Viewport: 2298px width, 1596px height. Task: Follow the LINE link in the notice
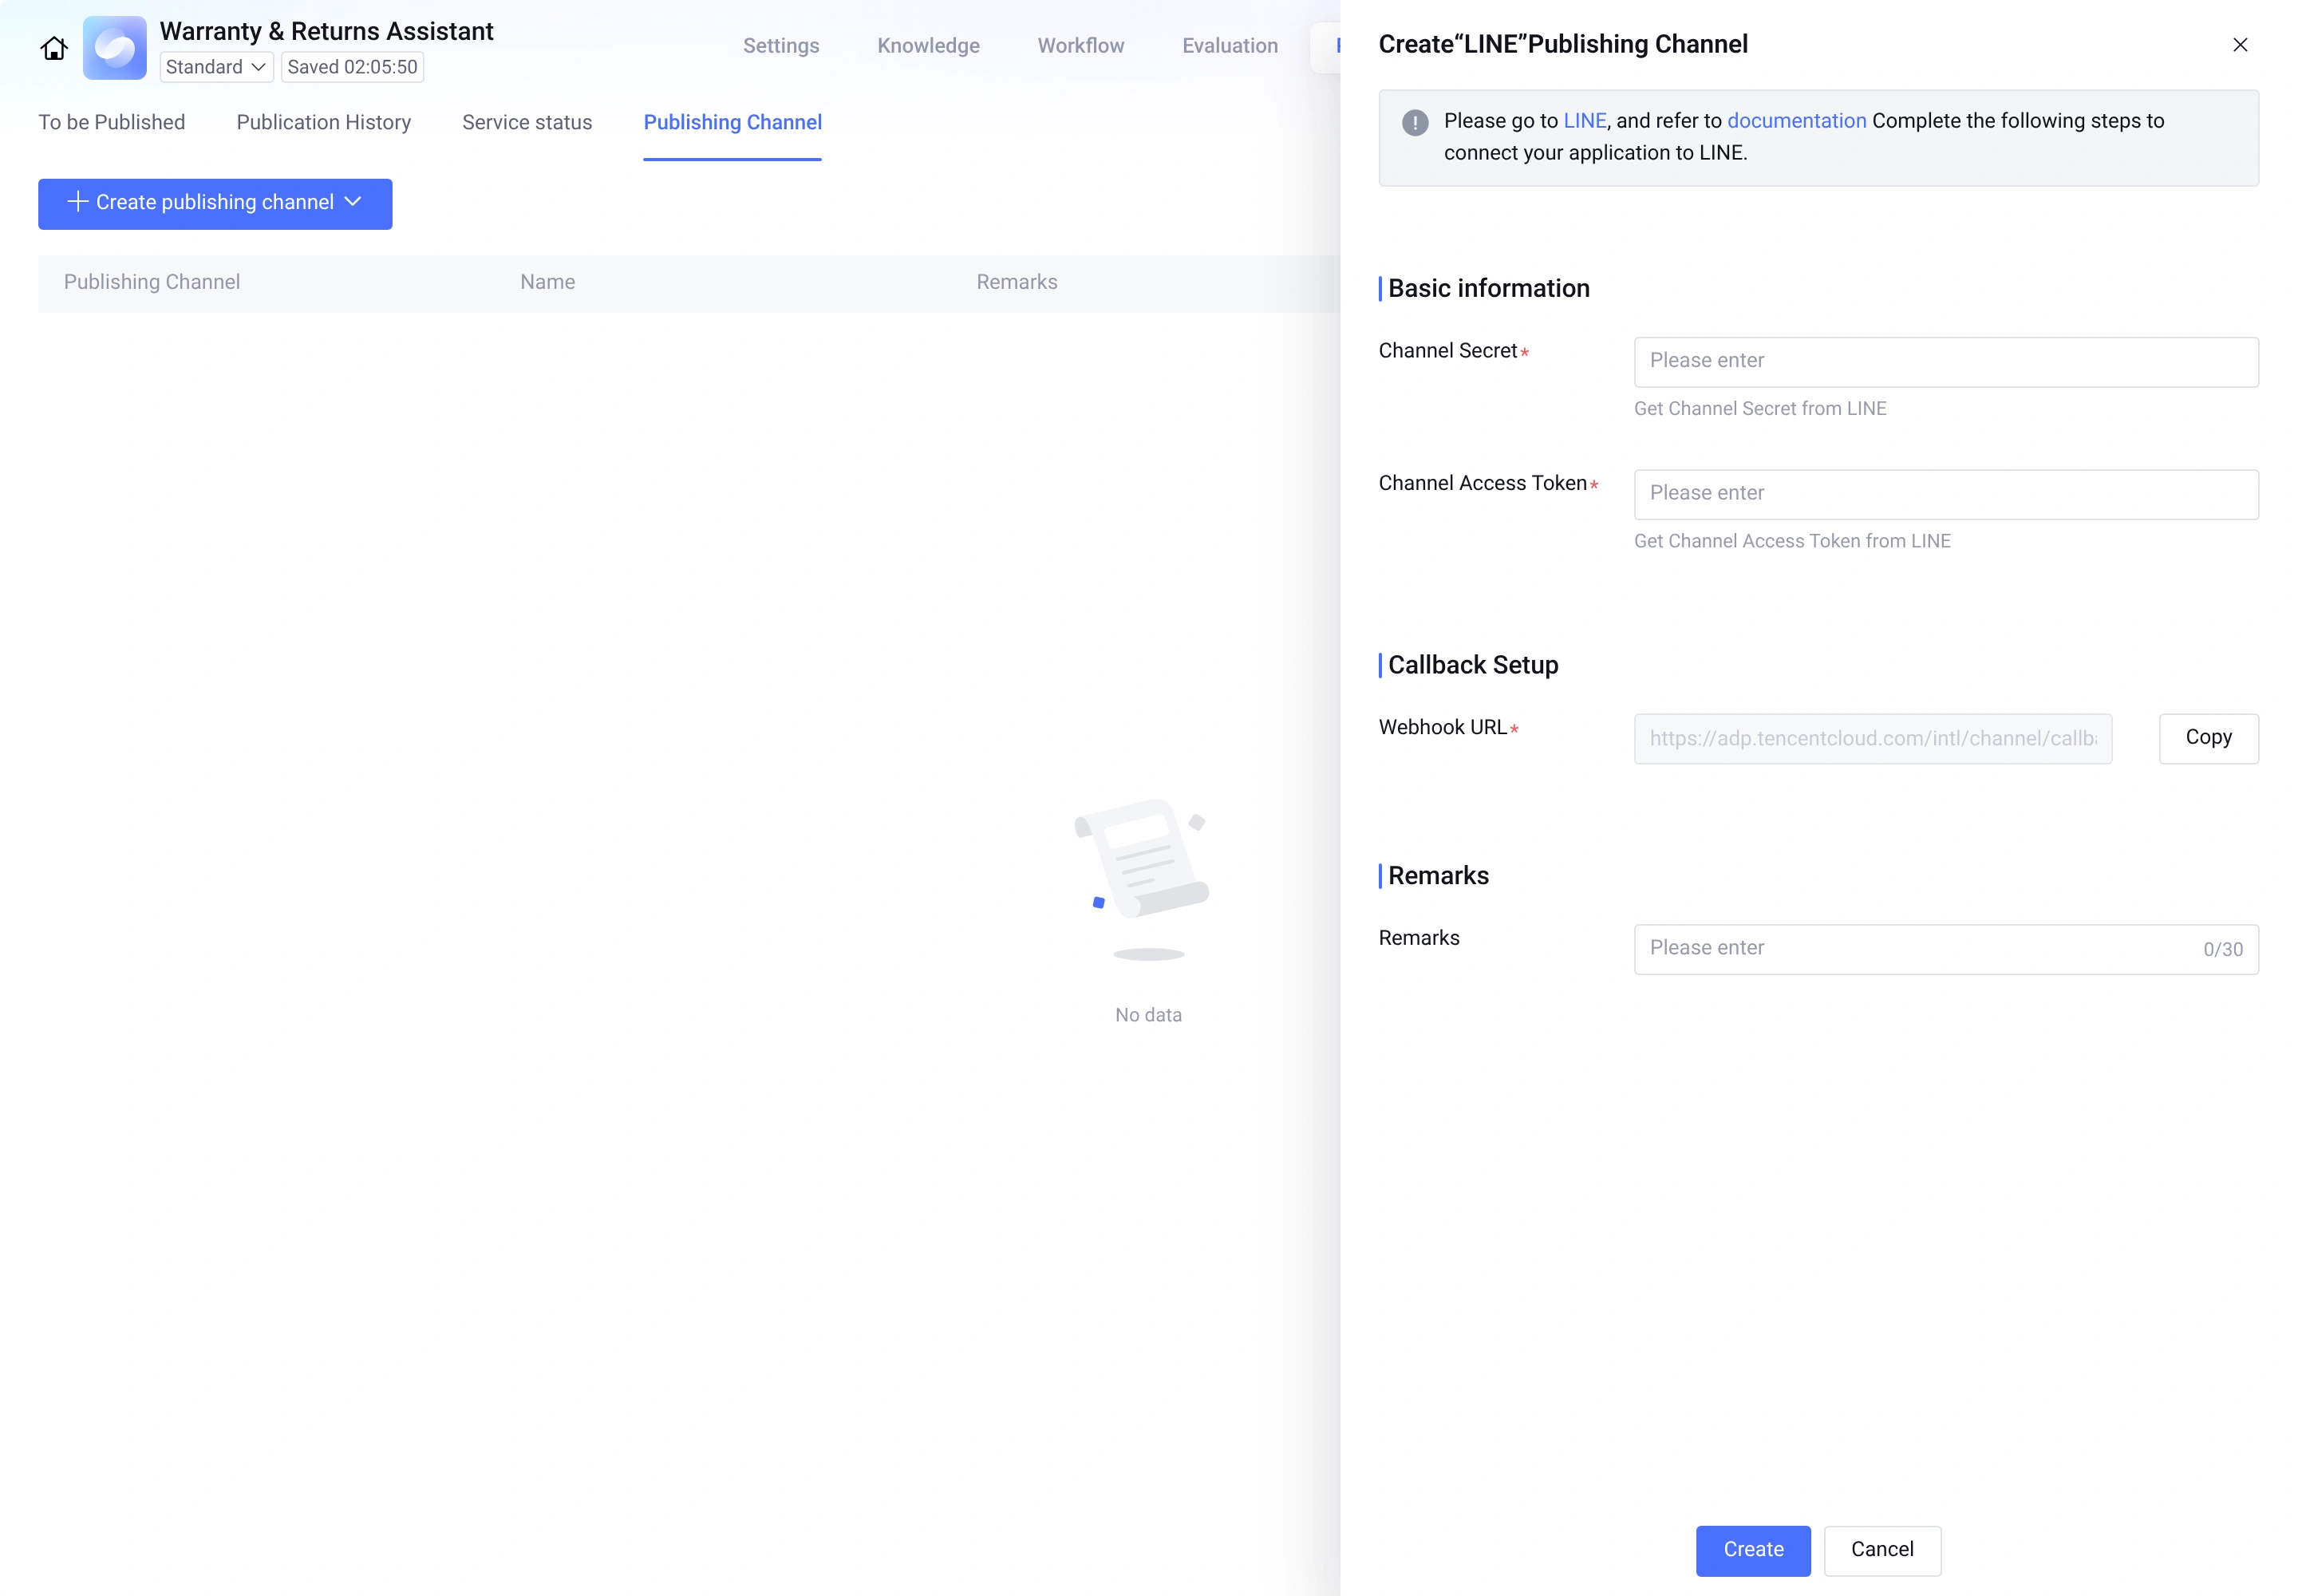click(x=1584, y=121)
